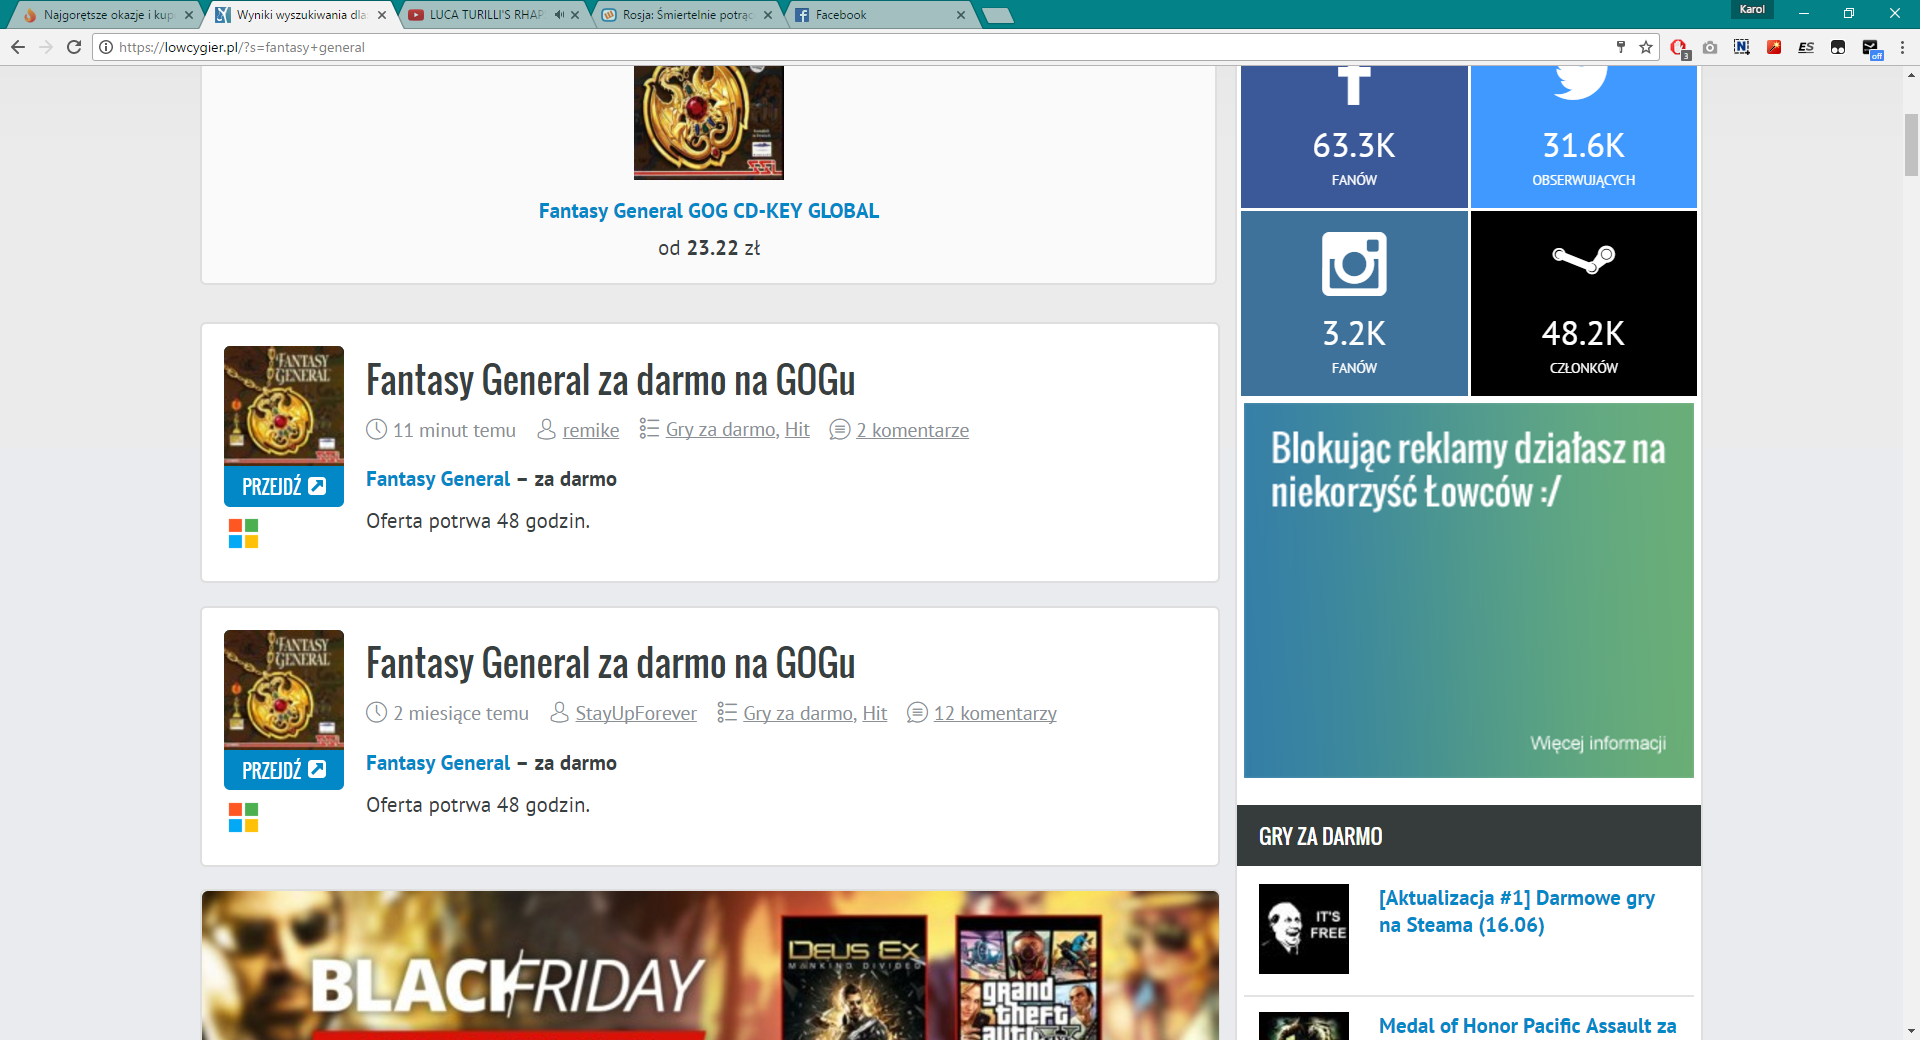Close the Najgorętsze okazje tab
The width and height of the screenshot is (1920, 1040).
(x=189, y=15)
